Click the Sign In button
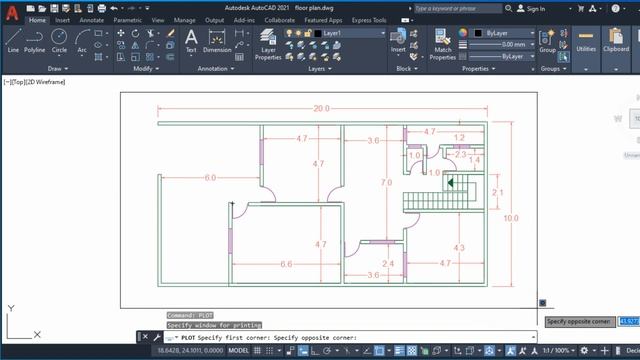 pyautogui.click(x=531, y=9)
